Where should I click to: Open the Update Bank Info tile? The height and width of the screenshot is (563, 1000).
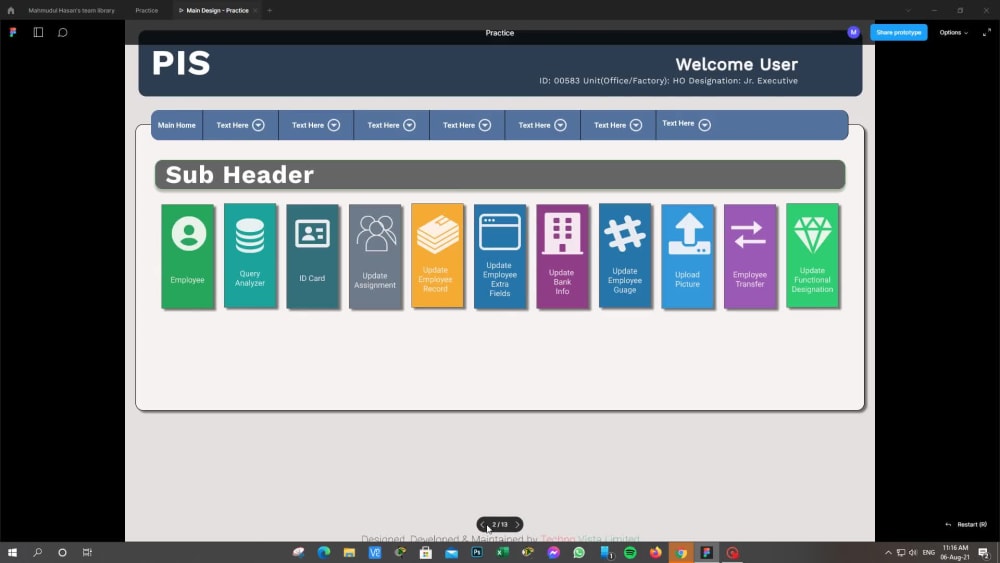click(562, 256)
